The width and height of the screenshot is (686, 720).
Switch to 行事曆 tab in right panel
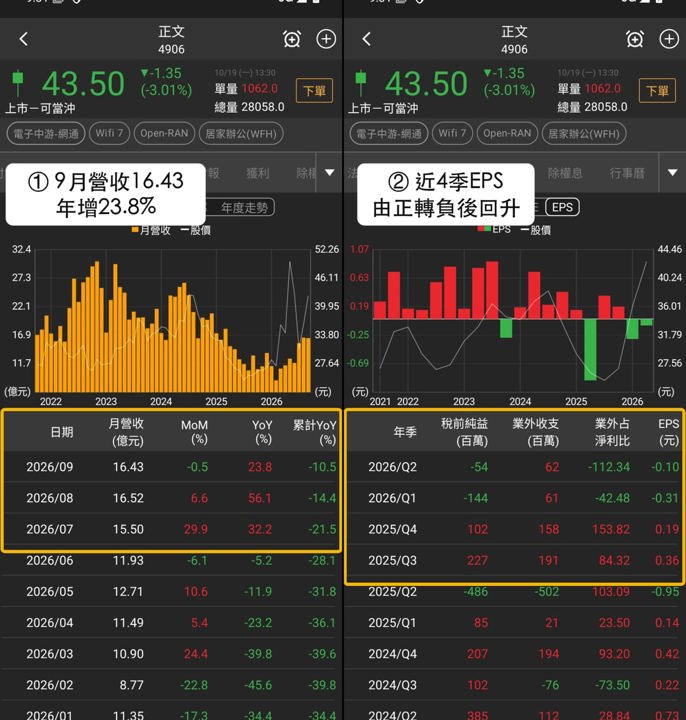pos(627,173)
